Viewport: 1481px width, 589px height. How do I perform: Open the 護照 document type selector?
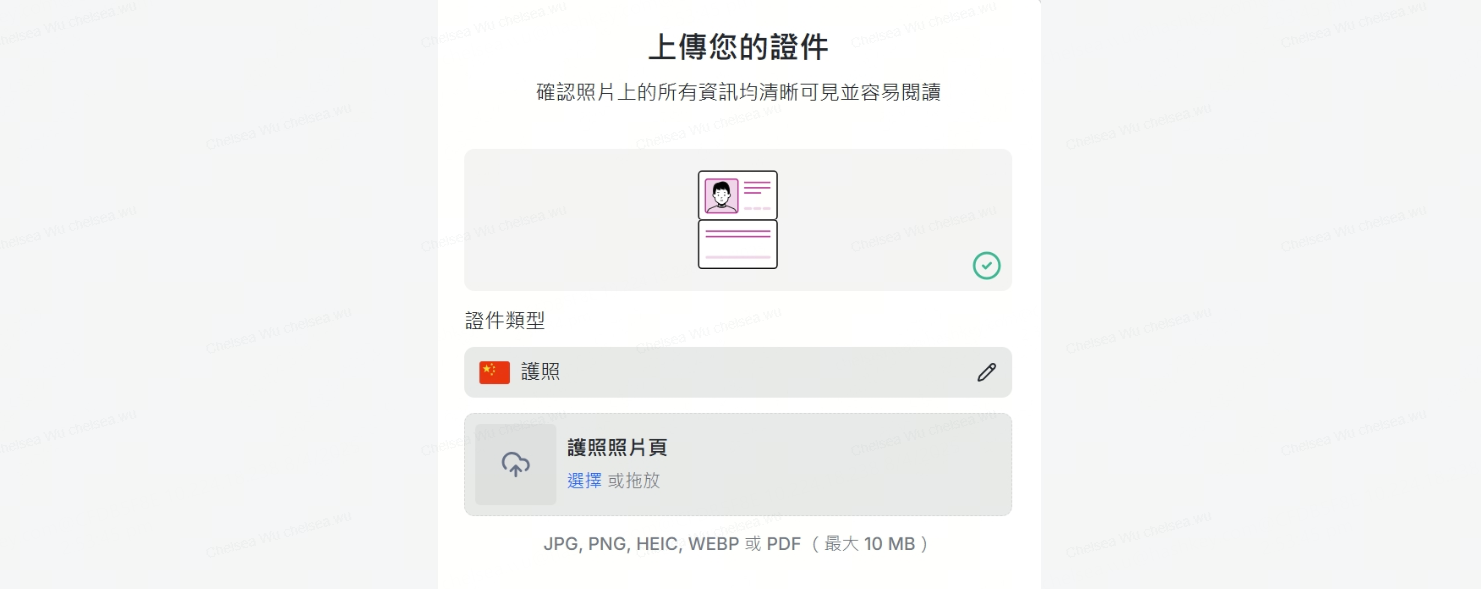[738, 373]
